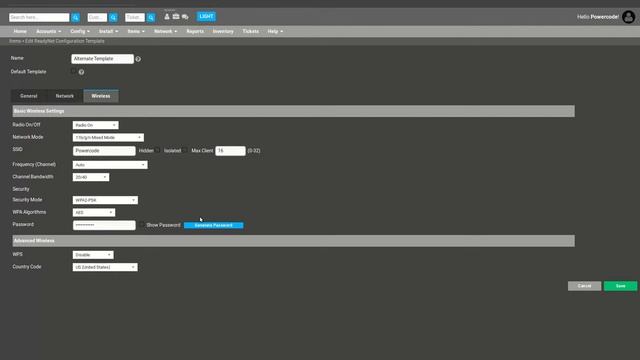
Task: Click the Items breadcrumb link
Action: click(15, 41)
